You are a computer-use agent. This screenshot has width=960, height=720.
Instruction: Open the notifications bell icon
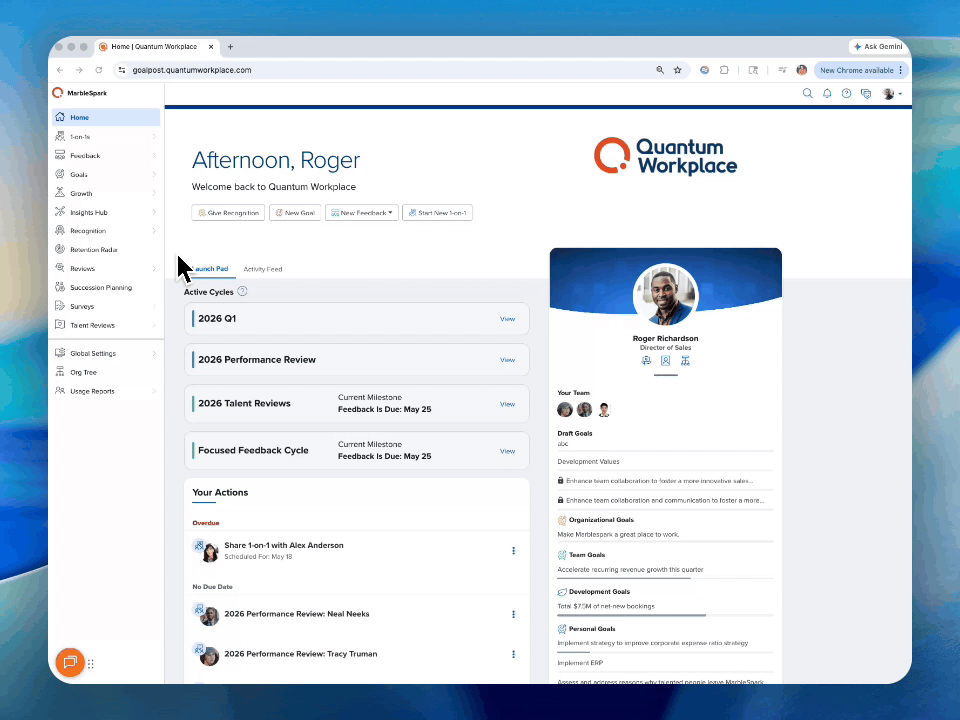[827, 94]
